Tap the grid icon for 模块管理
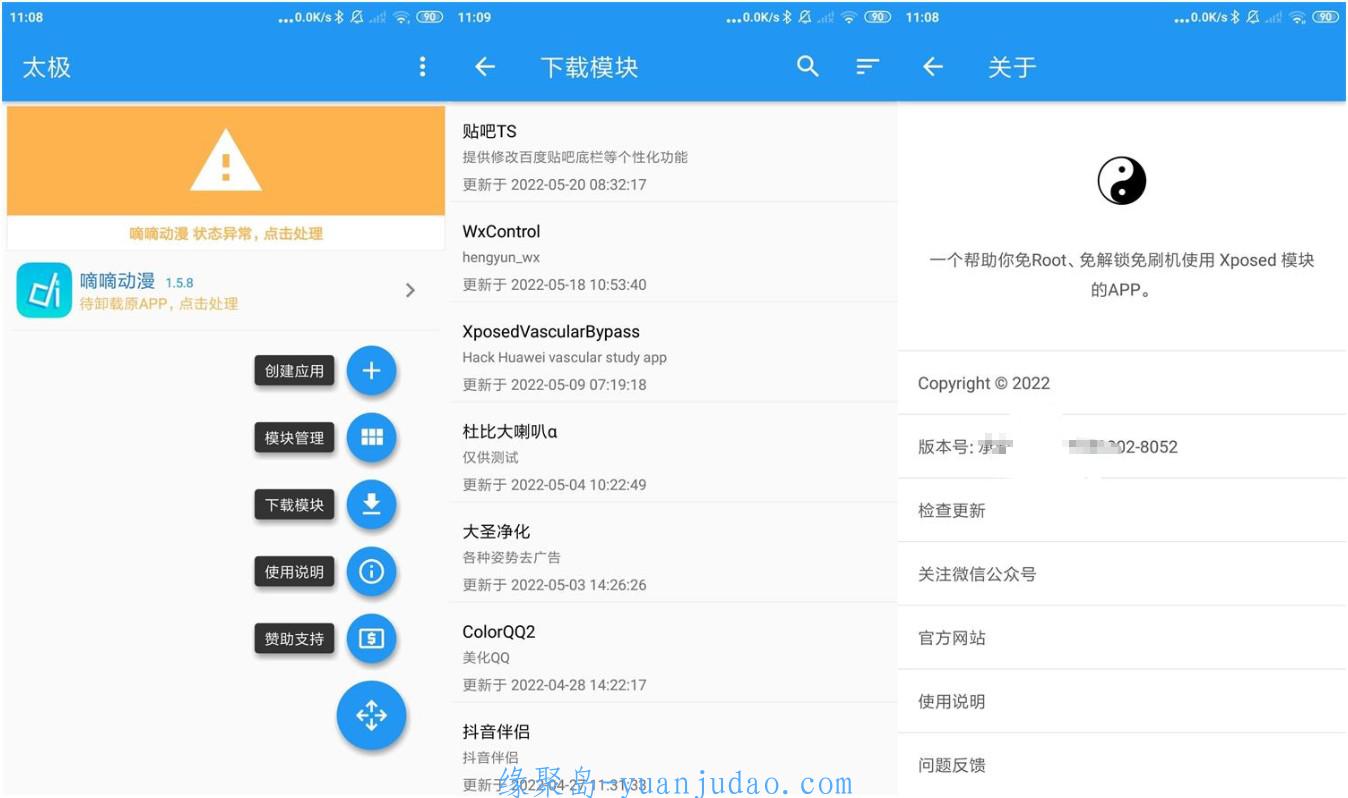Image resolution: width=1348 pixels, height=798 pixels. 371,437
